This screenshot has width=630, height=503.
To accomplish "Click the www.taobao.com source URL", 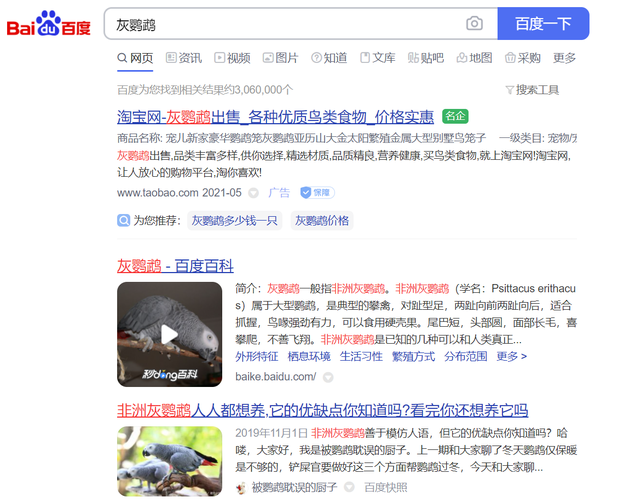I will [158, 193].
